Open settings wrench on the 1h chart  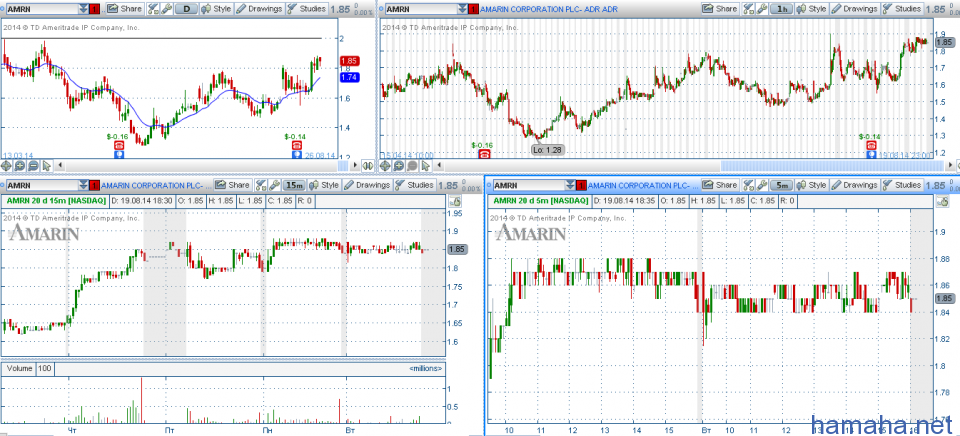[x=761, y=9]
